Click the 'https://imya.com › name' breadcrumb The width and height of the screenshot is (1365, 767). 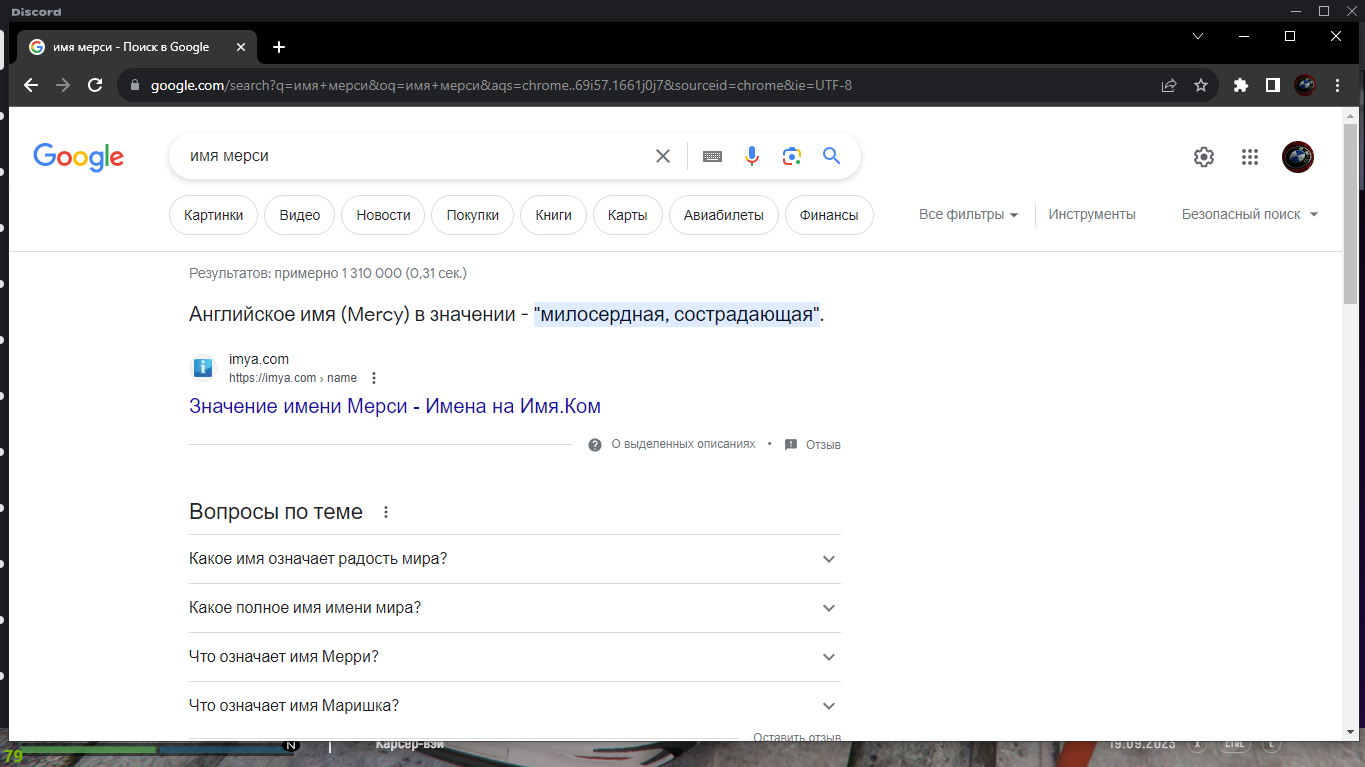[293, 378]
